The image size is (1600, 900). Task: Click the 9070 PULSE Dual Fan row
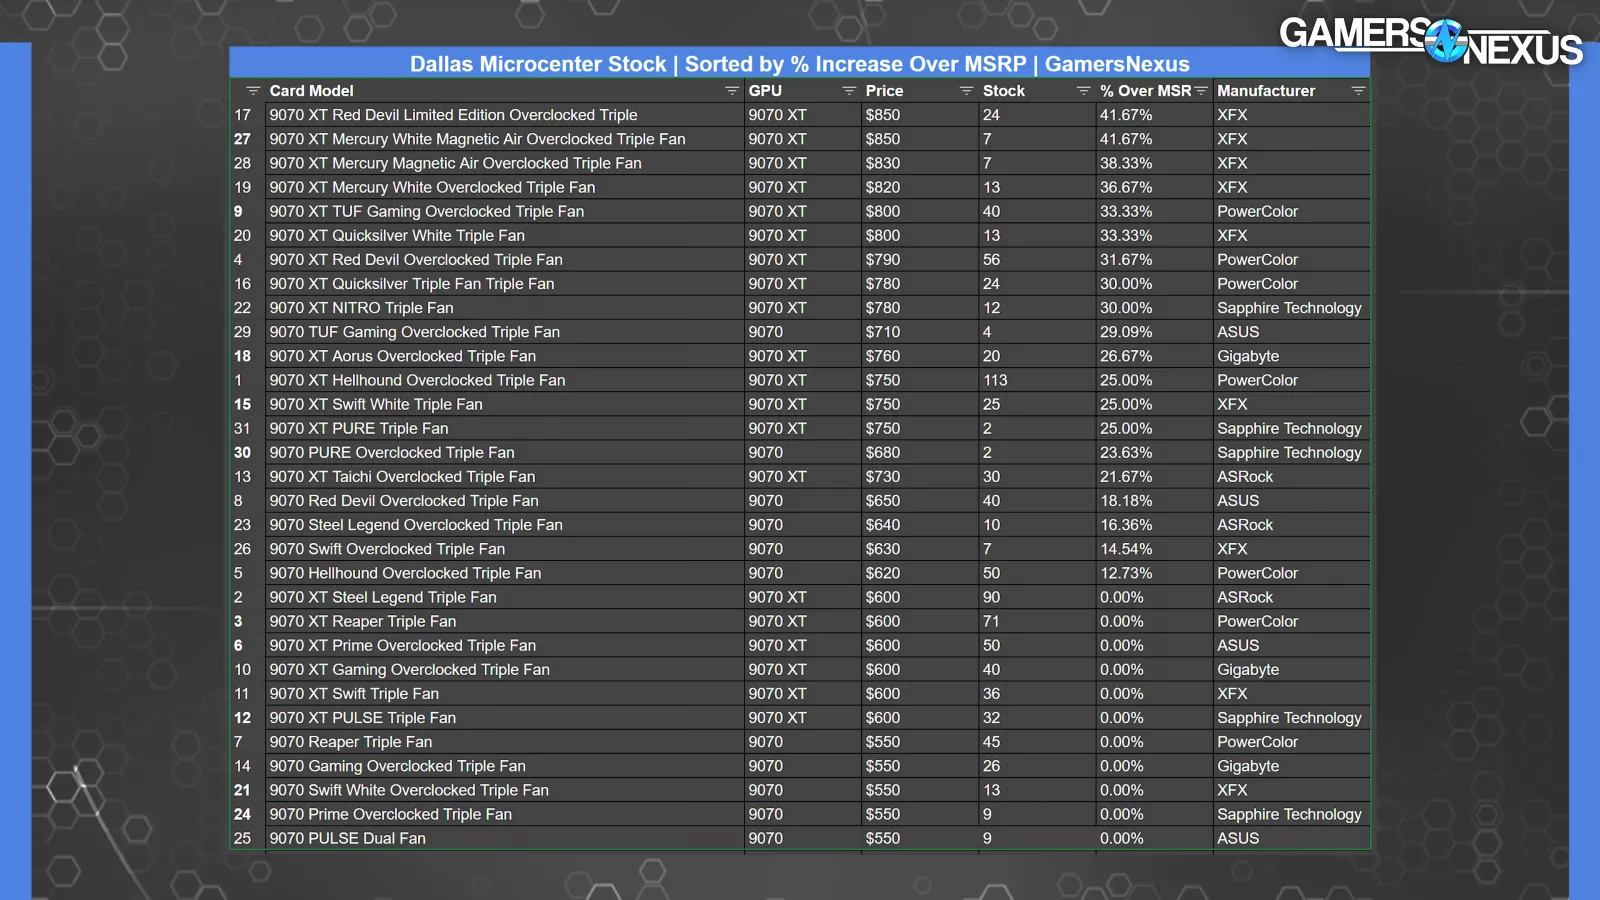(347, 838)
